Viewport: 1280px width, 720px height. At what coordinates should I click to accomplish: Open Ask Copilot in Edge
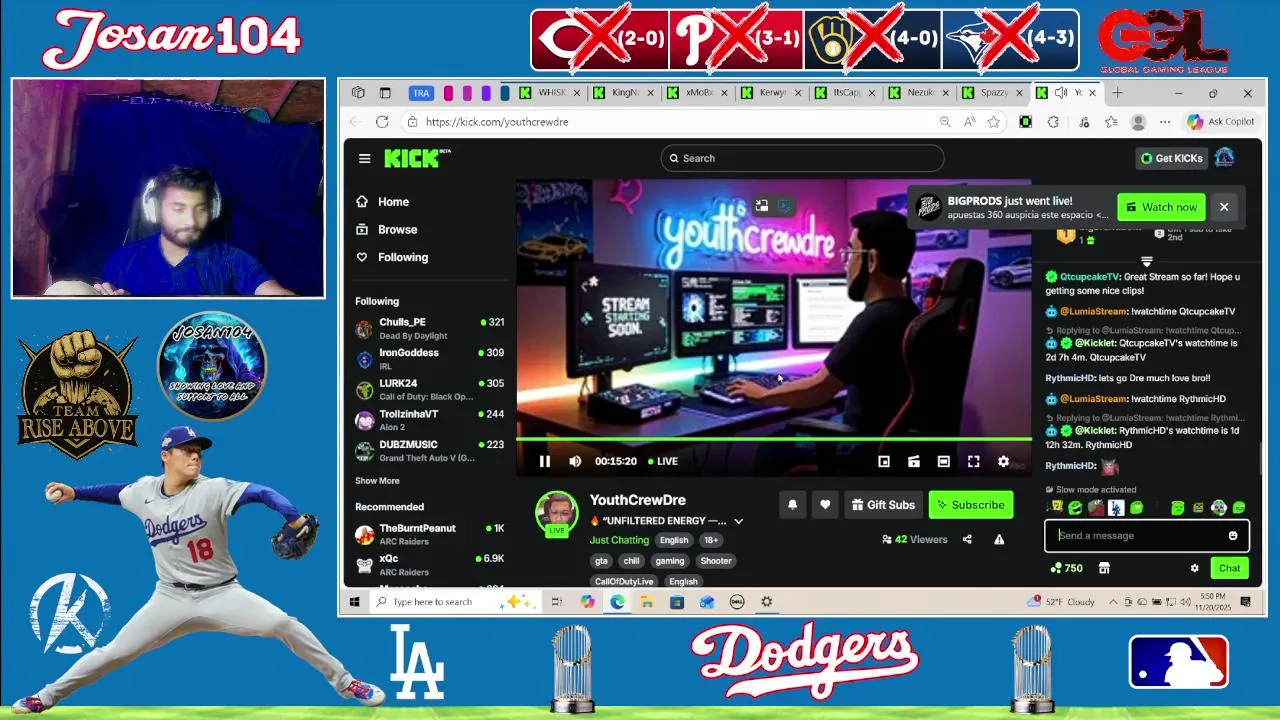[1220, 122]
